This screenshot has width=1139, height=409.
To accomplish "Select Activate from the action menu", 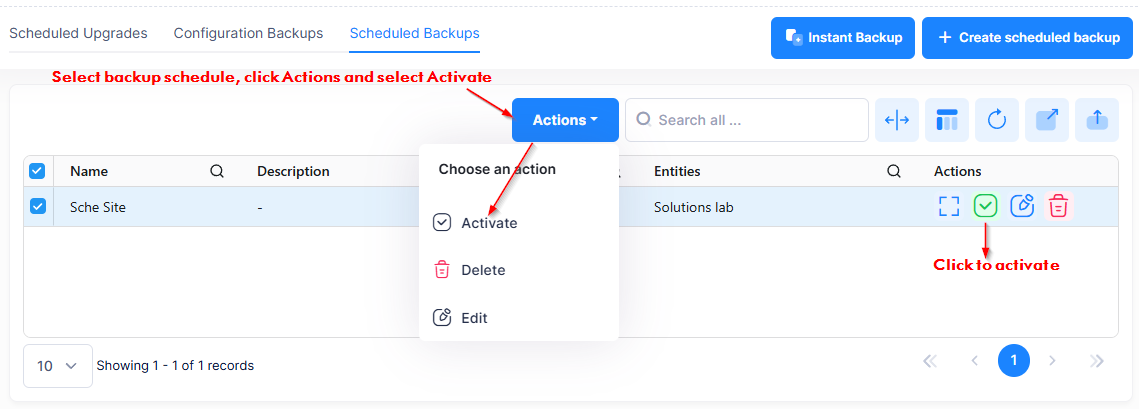I will [488, 223].
